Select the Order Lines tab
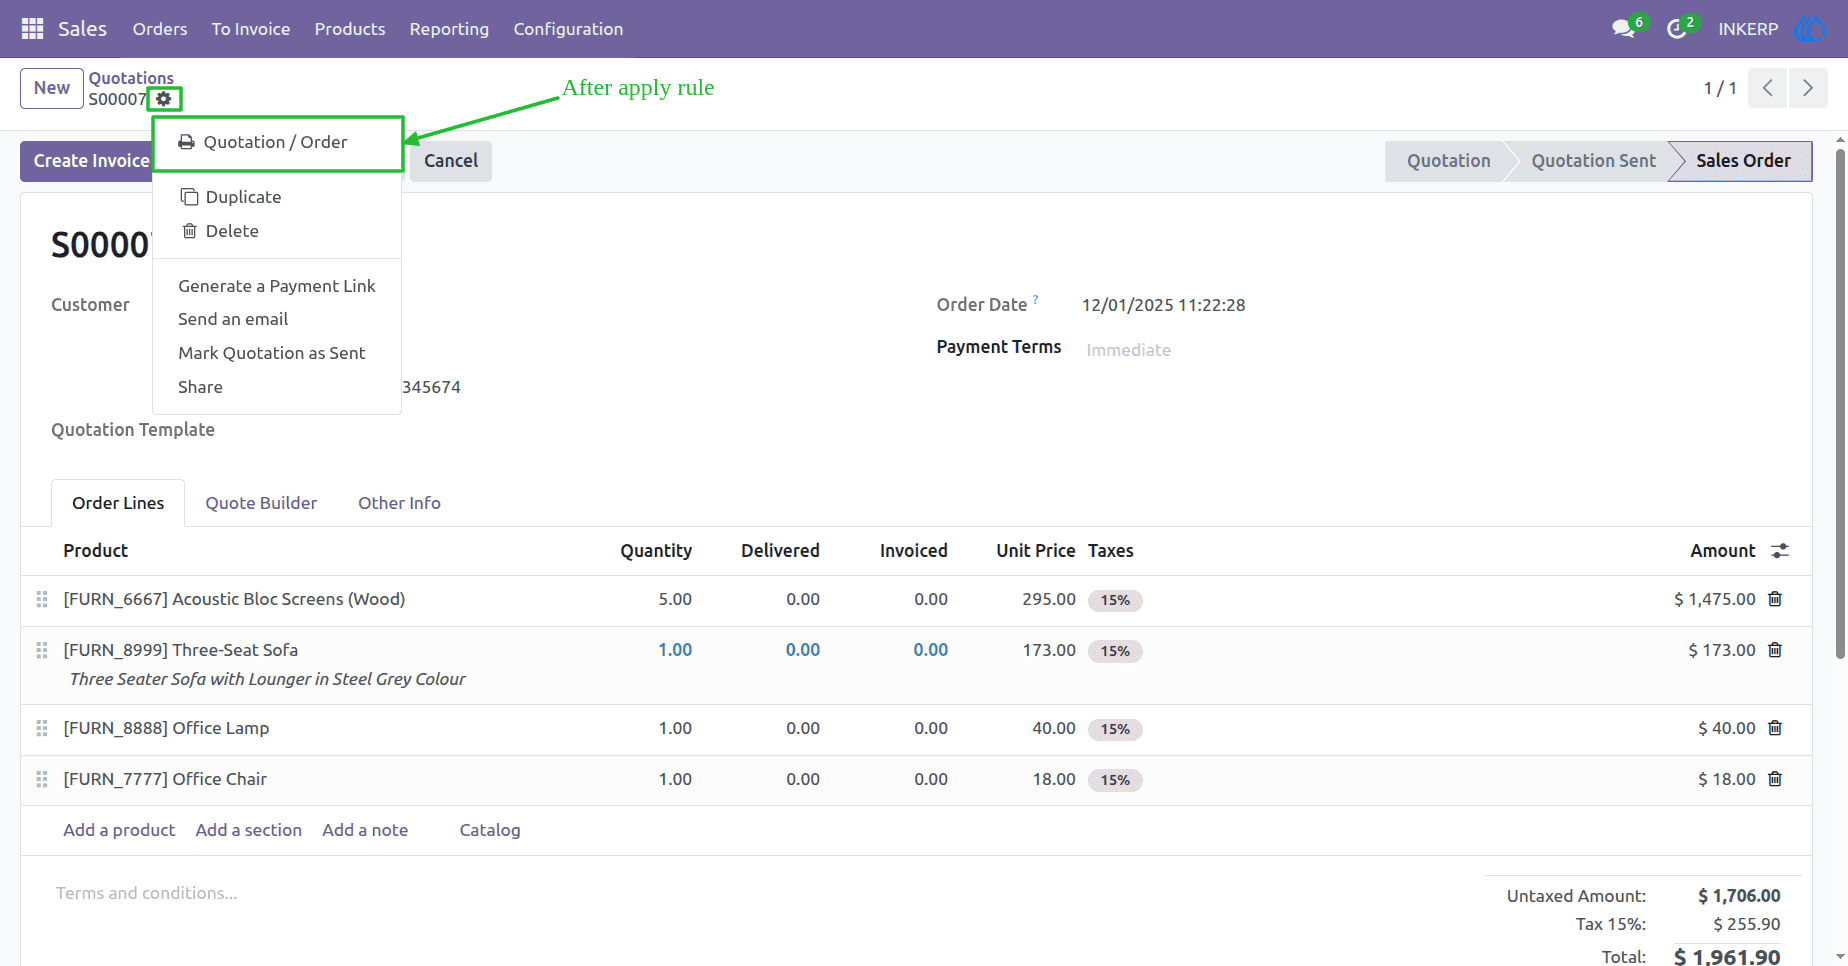 tap(118, 503)
